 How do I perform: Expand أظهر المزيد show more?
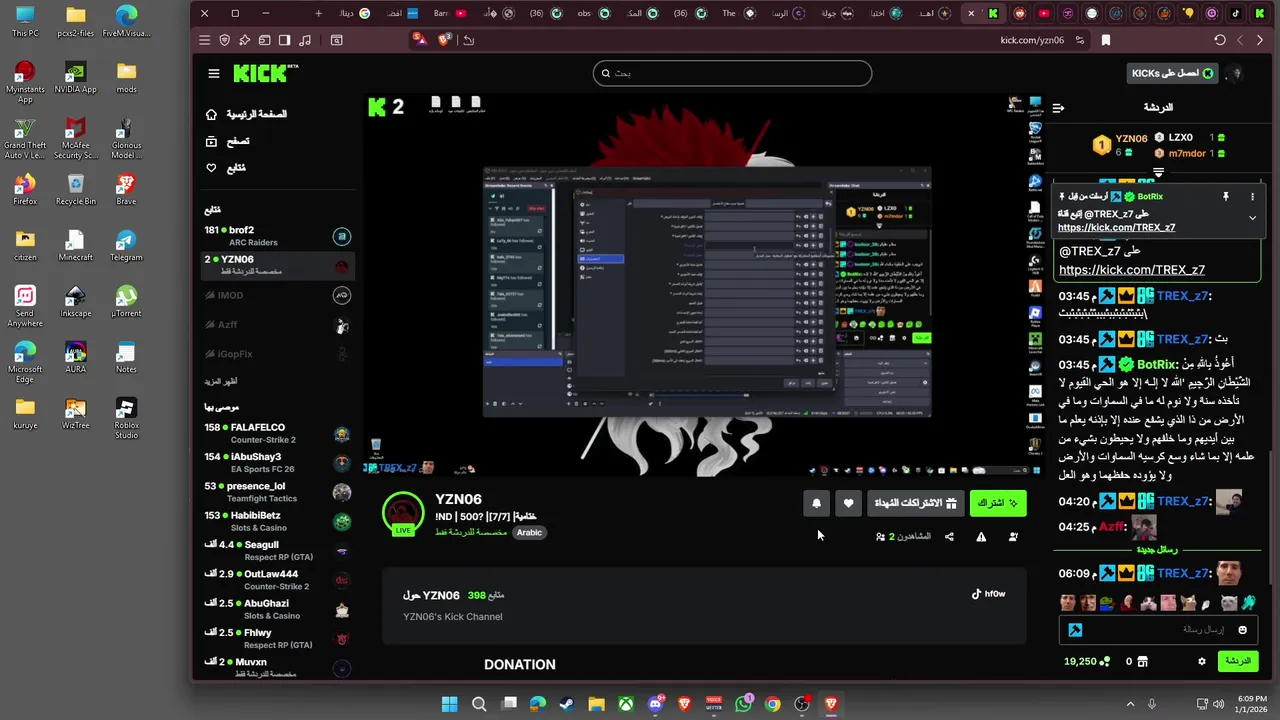[x=221, y=381]
